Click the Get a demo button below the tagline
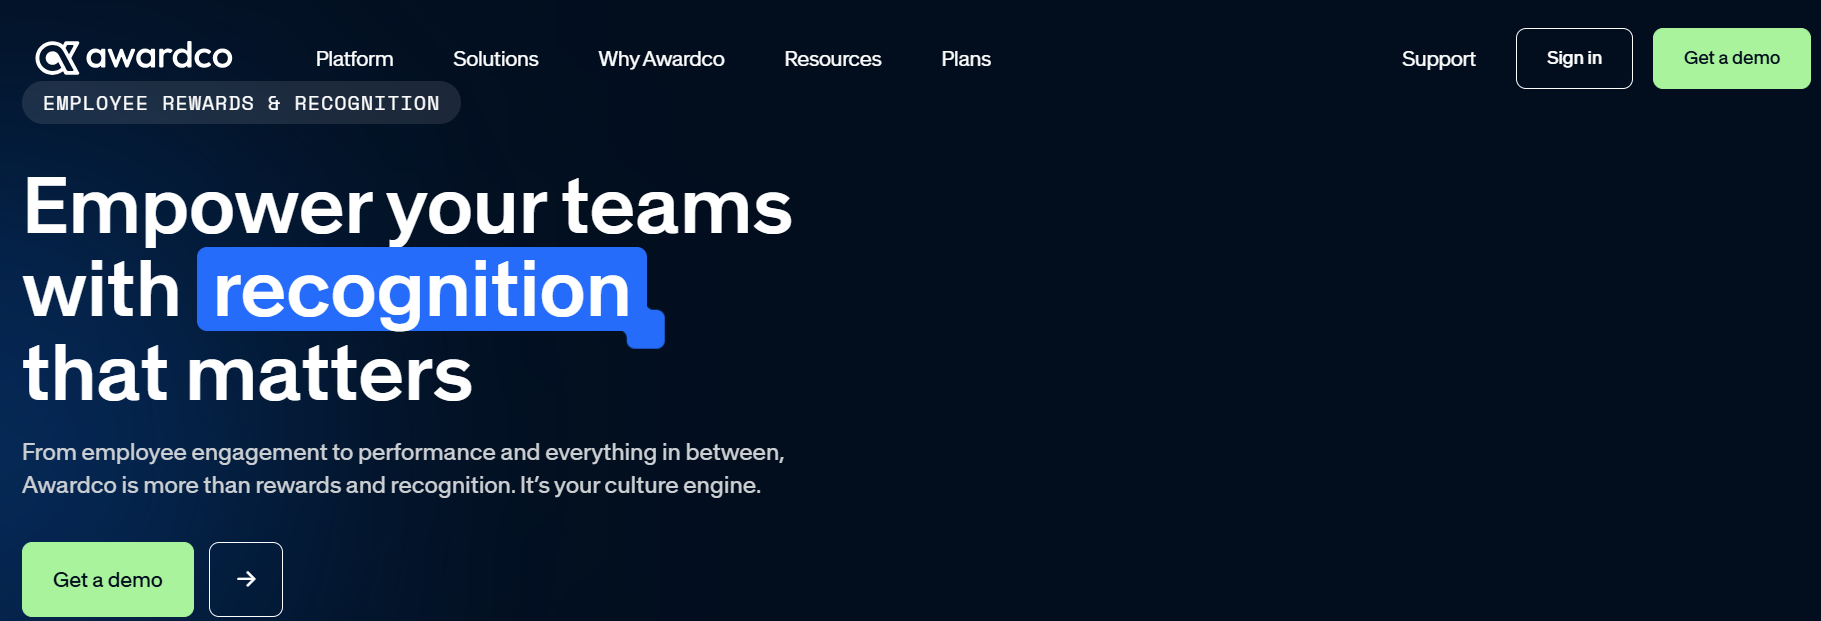 108,580
